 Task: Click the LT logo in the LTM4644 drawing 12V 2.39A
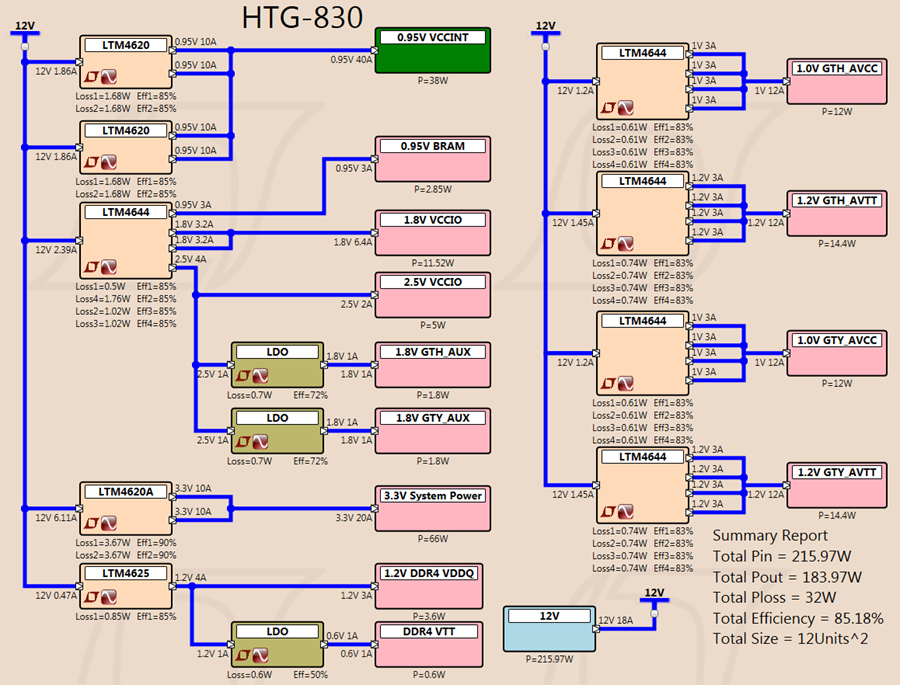[x=92, y=268]
